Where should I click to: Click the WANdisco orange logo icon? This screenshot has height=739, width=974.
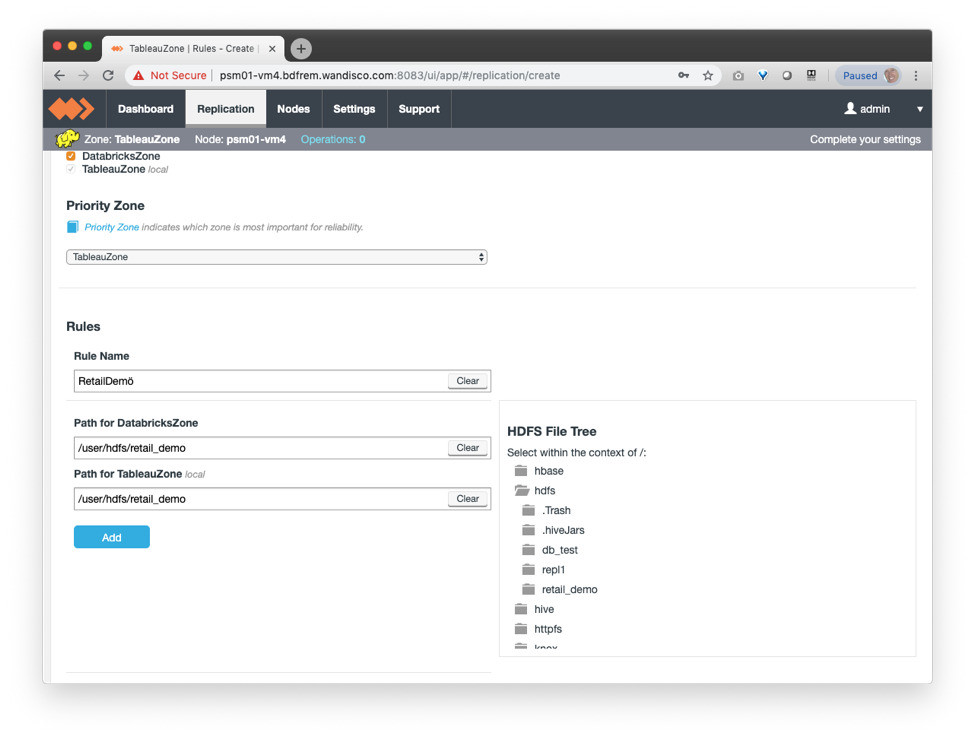pyautogui.click(x=72, y=109)
